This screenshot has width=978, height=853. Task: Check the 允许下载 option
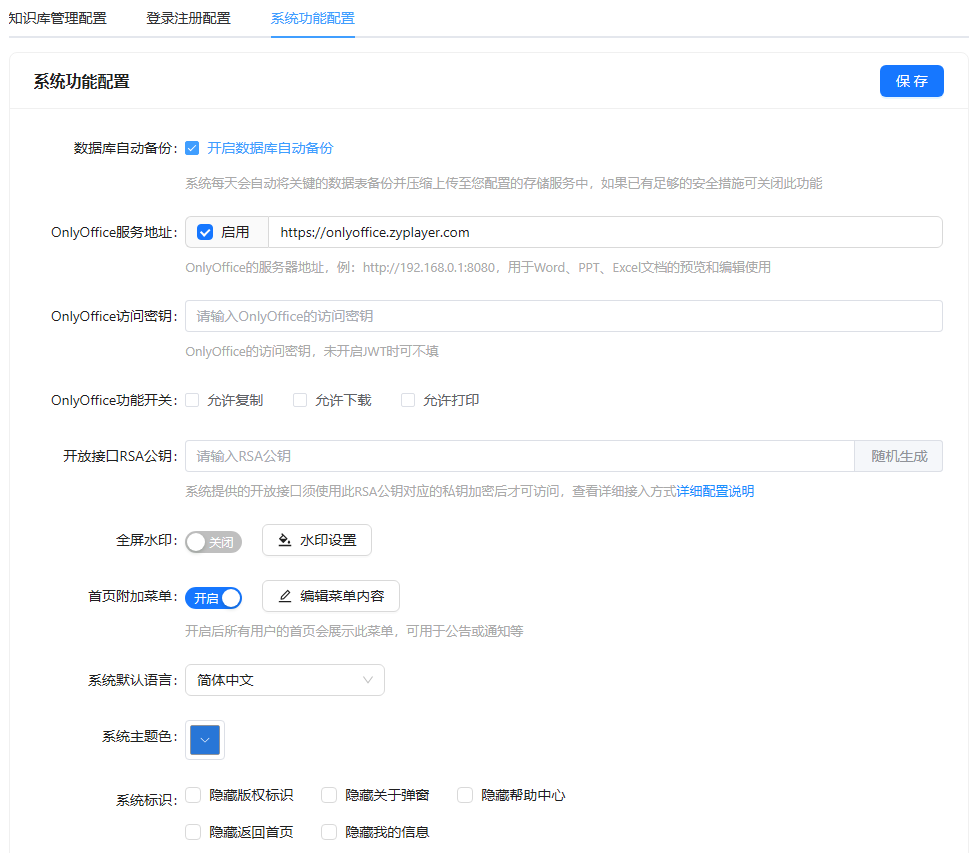300,400
